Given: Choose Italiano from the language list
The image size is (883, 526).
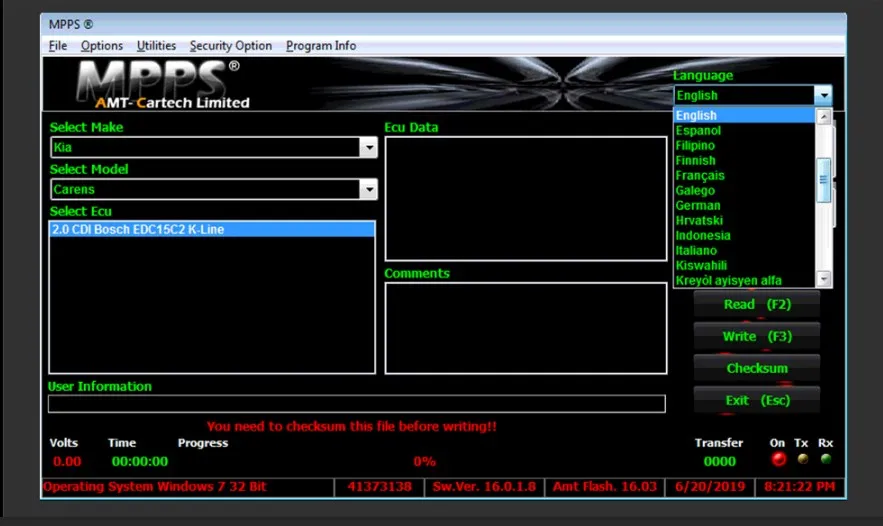Looking at the screenshot, I should (x=744, y=251).
